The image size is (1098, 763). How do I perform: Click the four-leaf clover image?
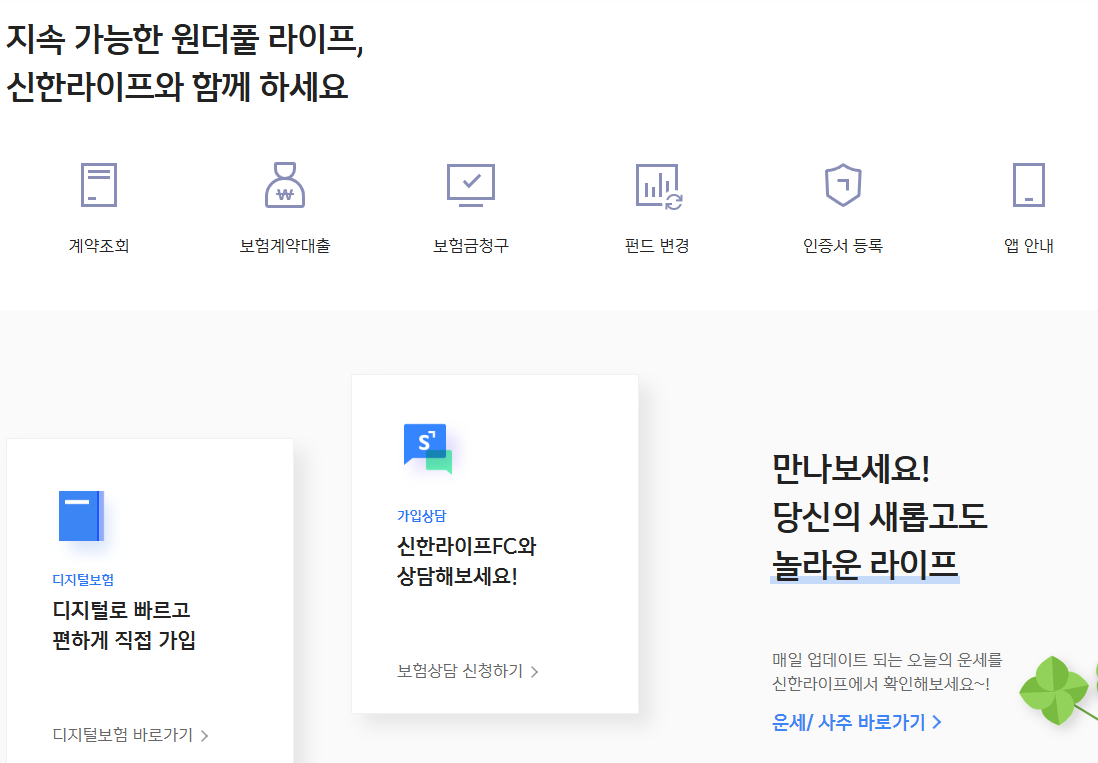[1057, 690]
